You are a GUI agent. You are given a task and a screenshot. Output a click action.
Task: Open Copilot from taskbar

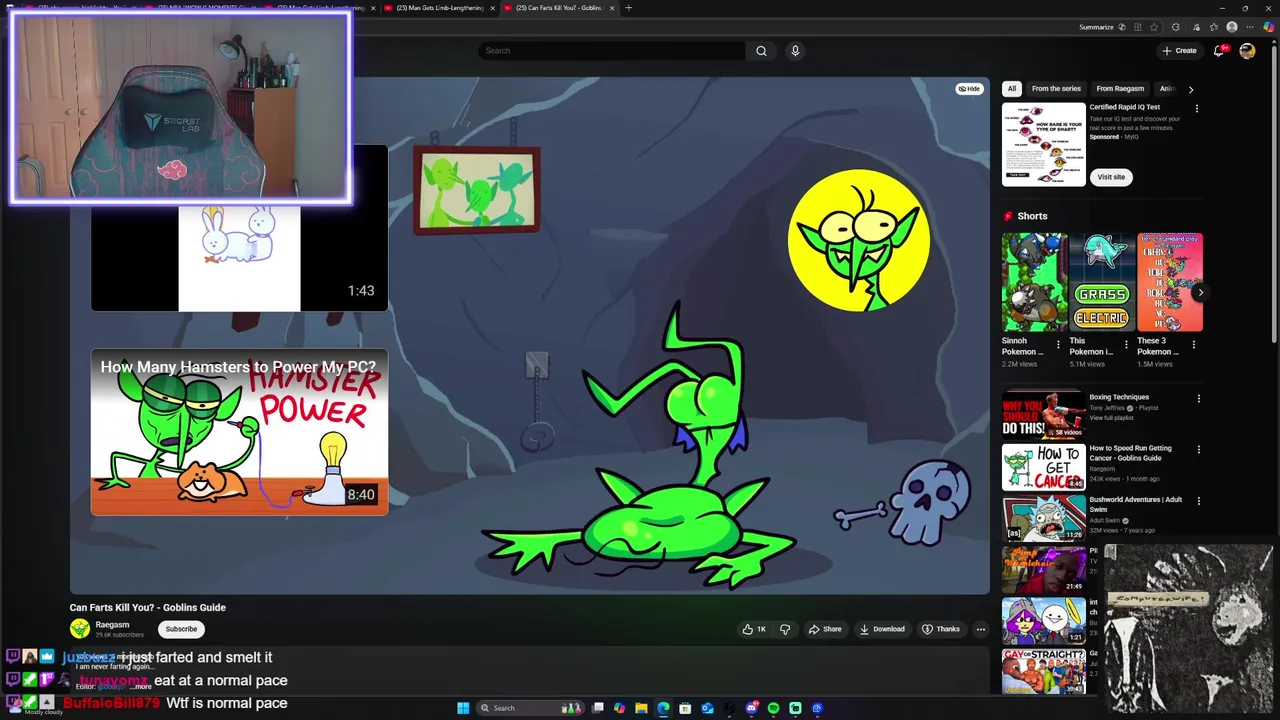(619, 708)
